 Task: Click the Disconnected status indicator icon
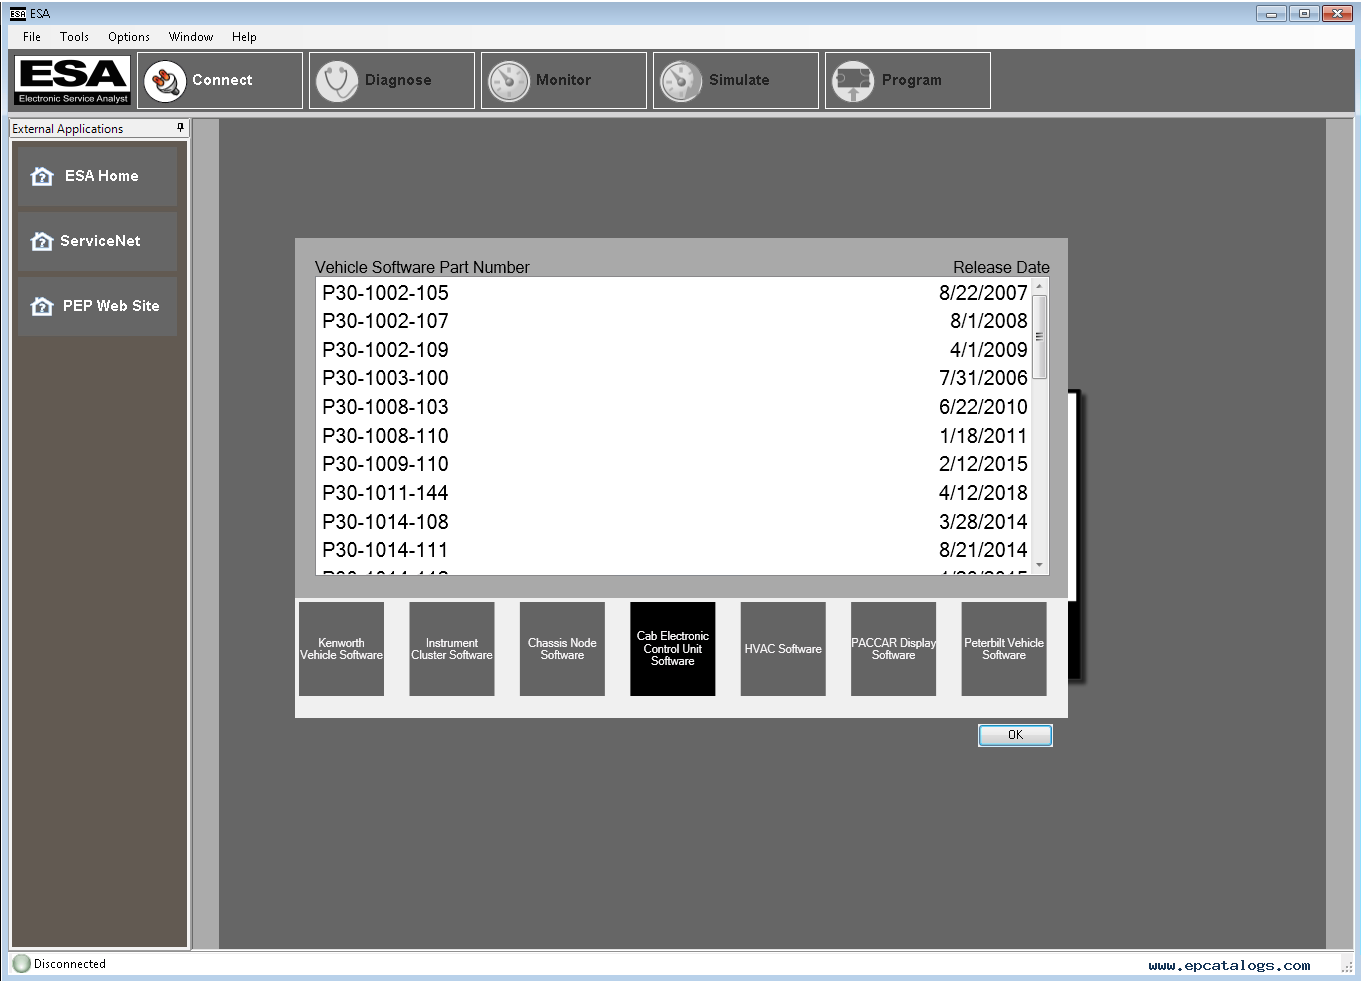21,964
